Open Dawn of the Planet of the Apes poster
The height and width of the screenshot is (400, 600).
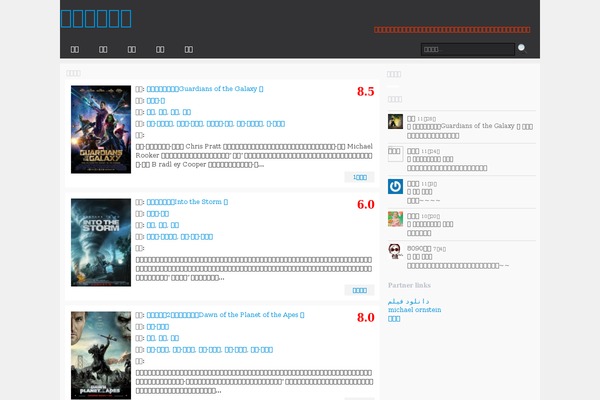pos(101,355)
